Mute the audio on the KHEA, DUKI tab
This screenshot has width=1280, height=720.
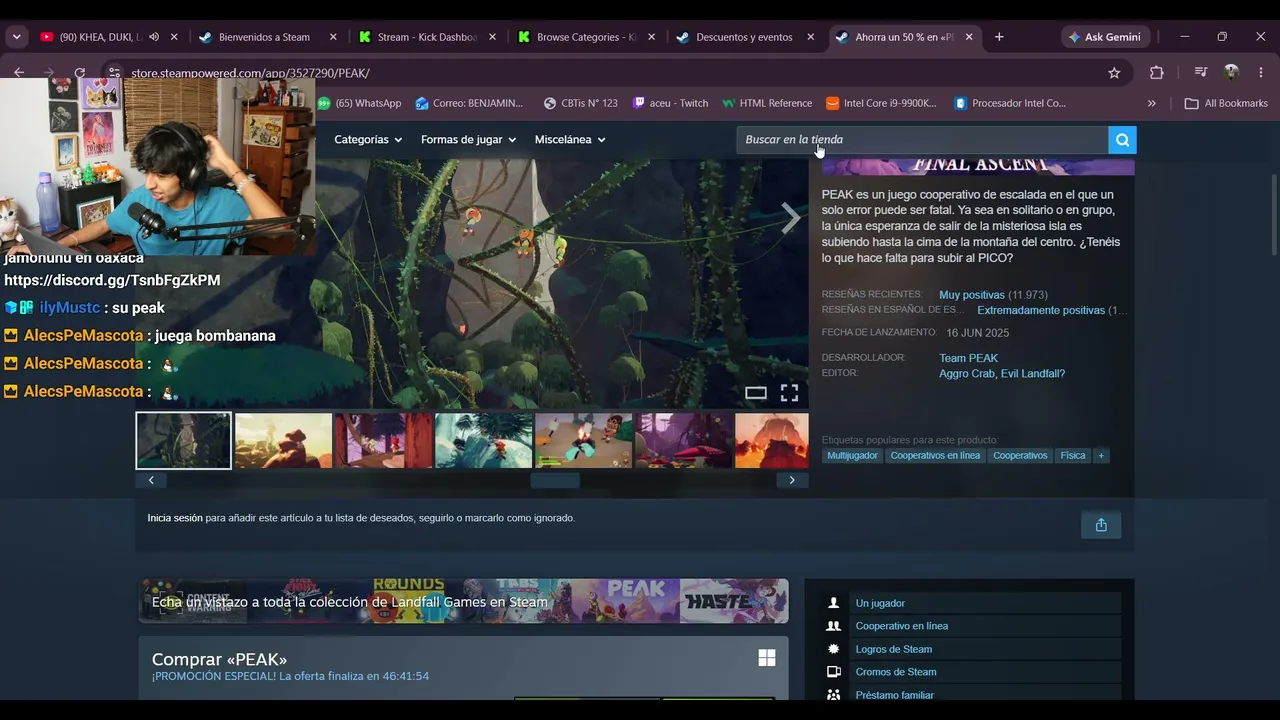tap(154, 37)
